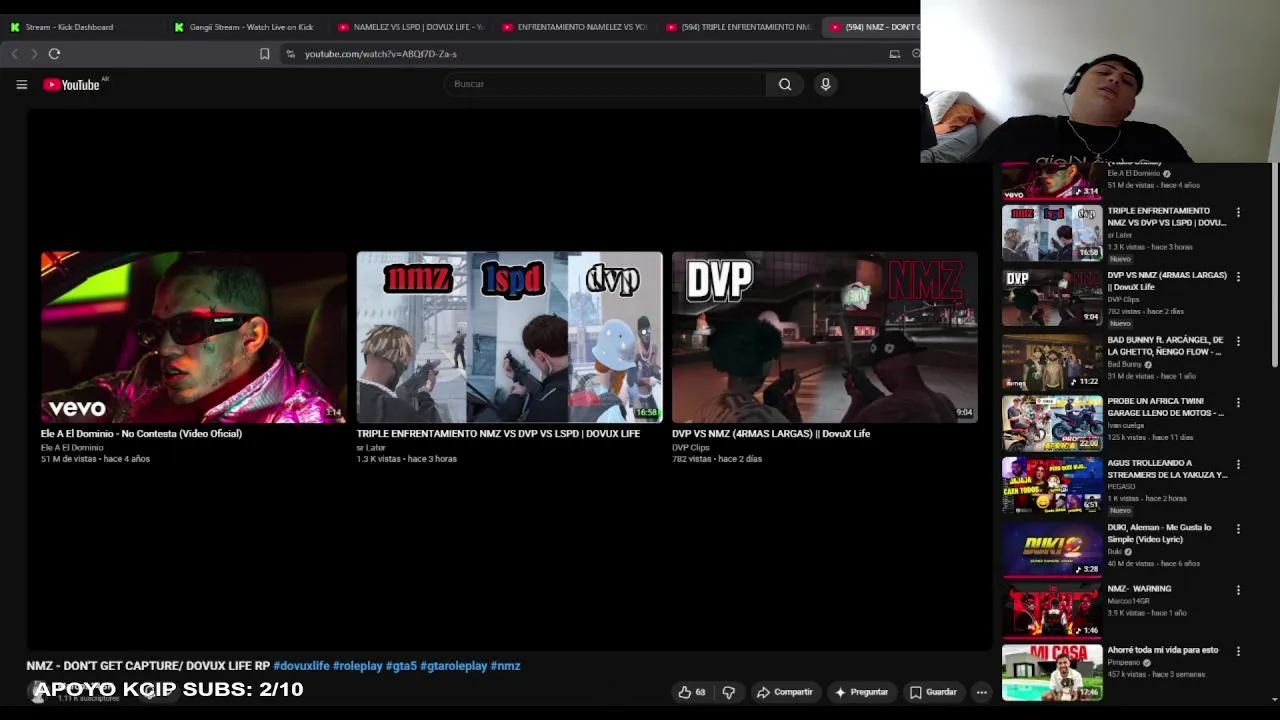Bookmark this page with the bookmark icon
Image resolution: width=1280 pixels, height=720 pixels.
pos(264,54)
